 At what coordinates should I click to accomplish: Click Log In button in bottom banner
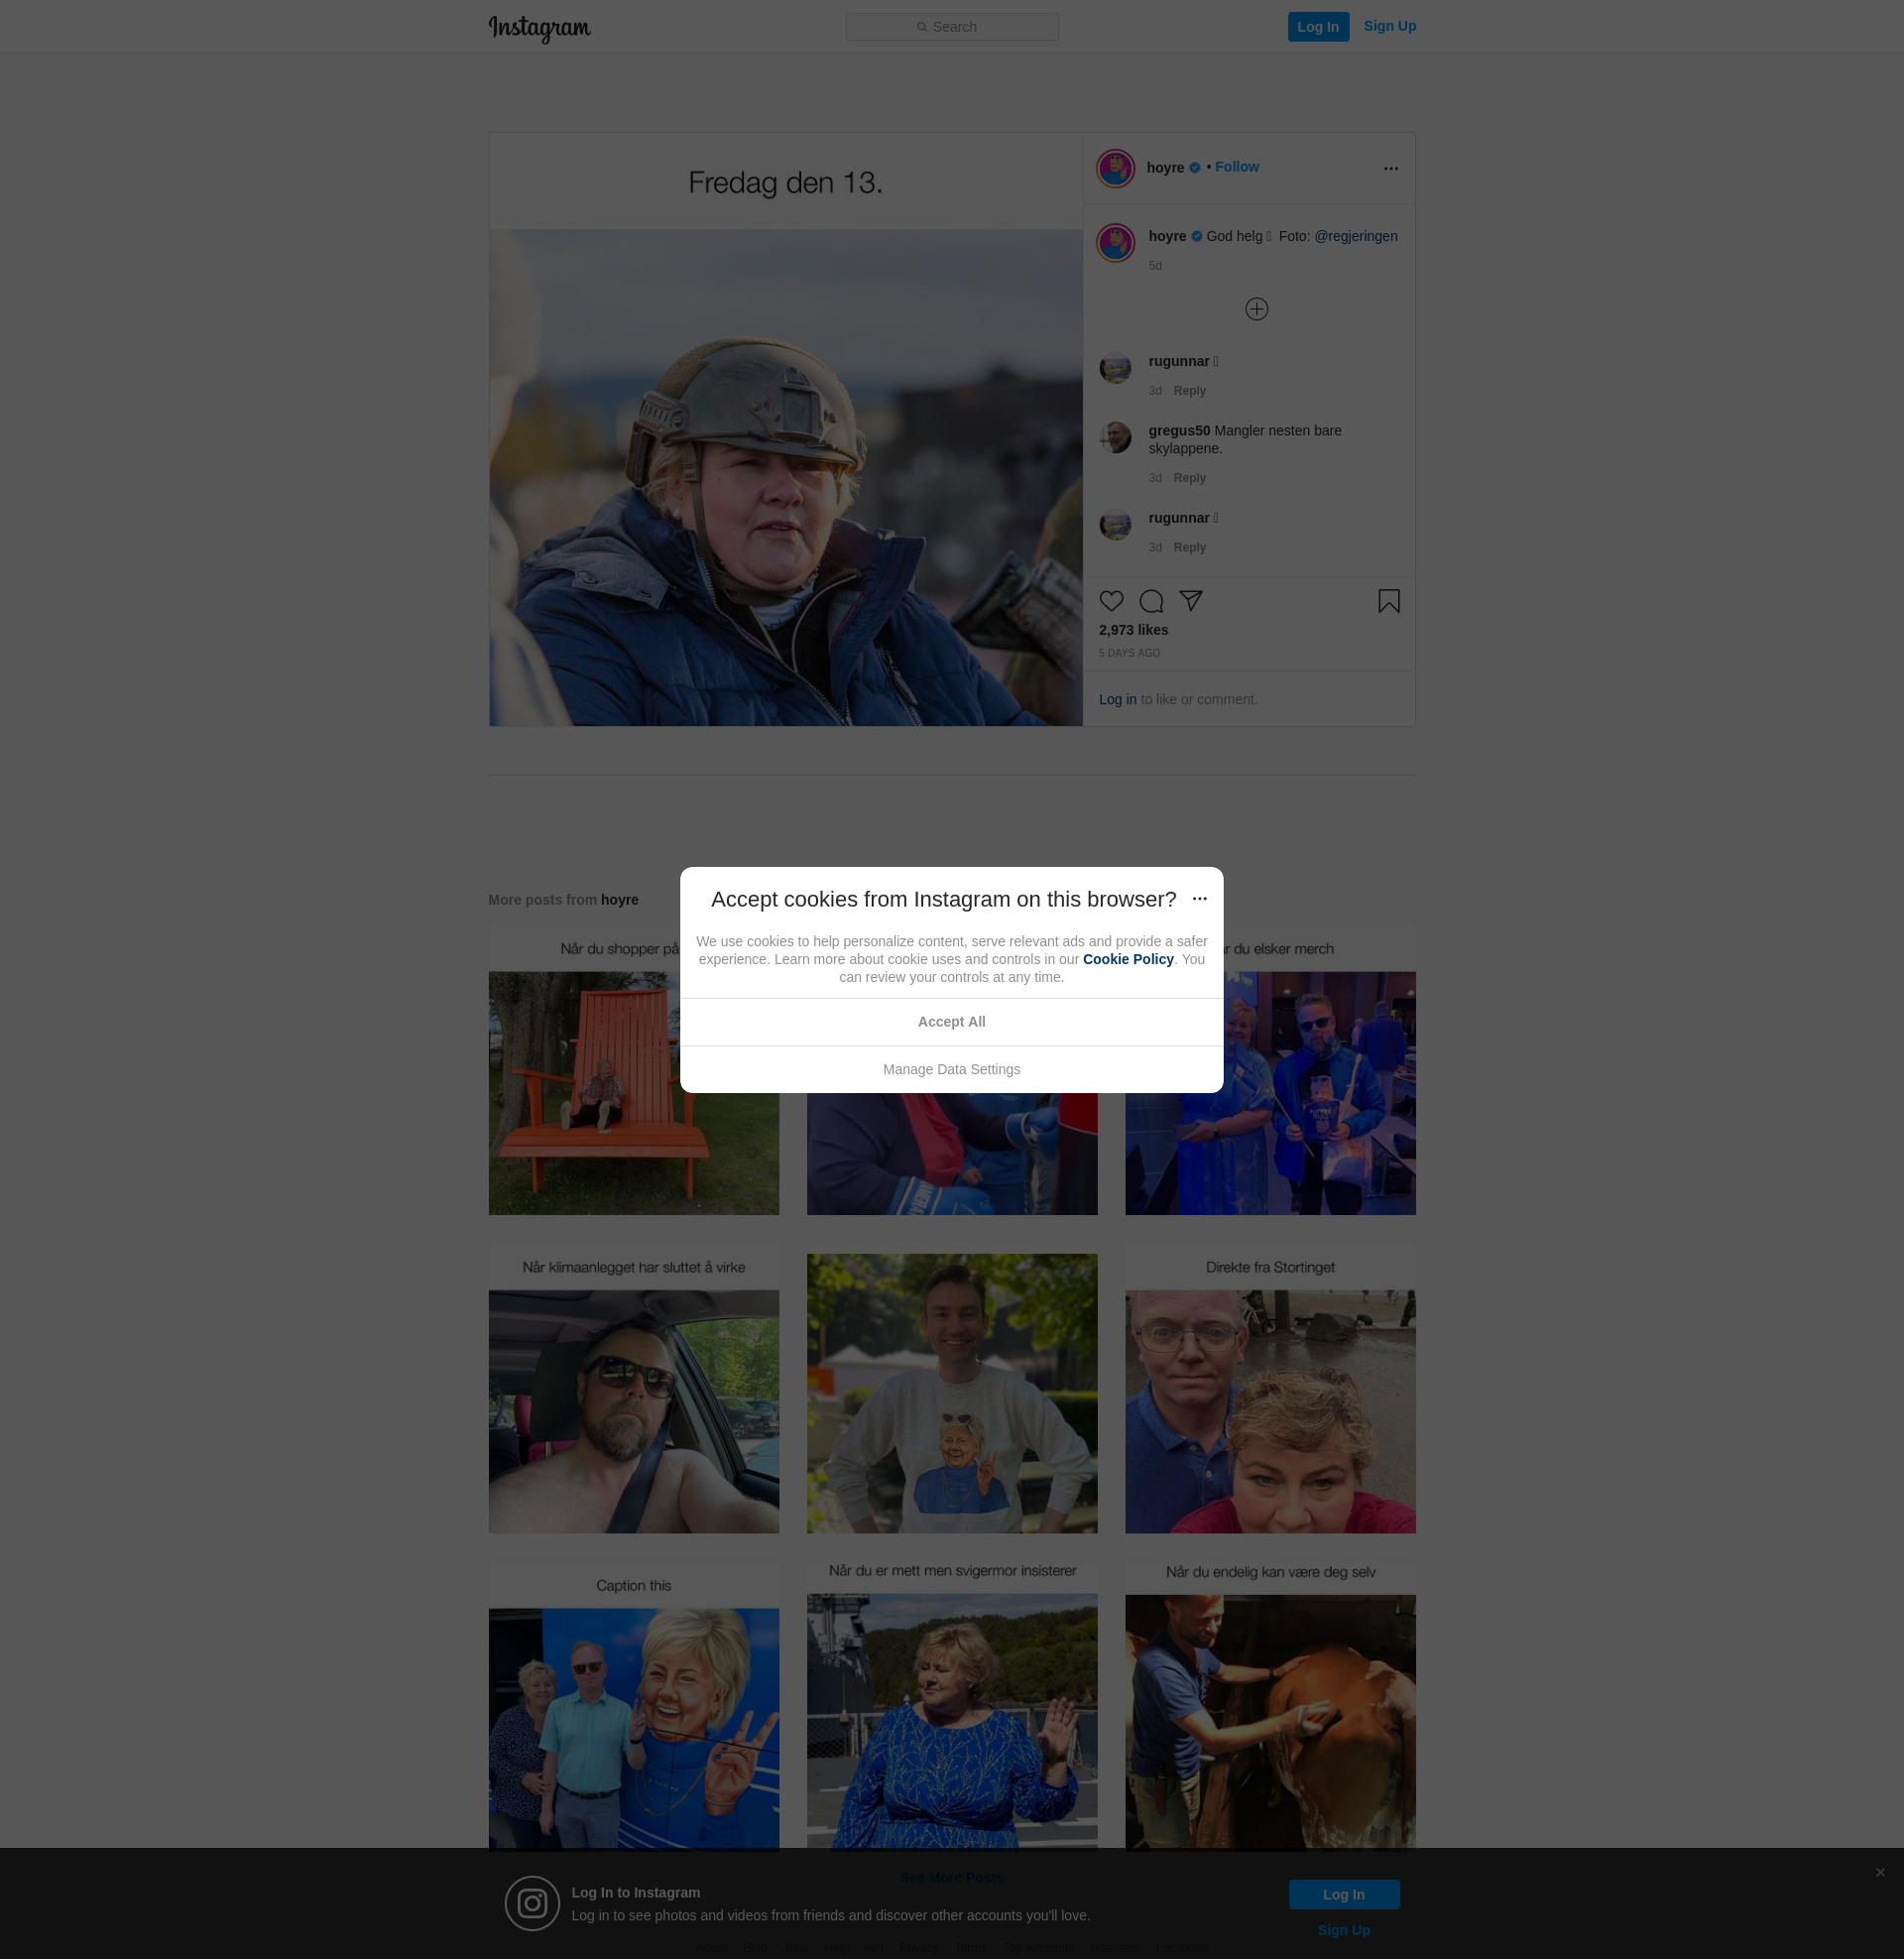(1343, 1895)
